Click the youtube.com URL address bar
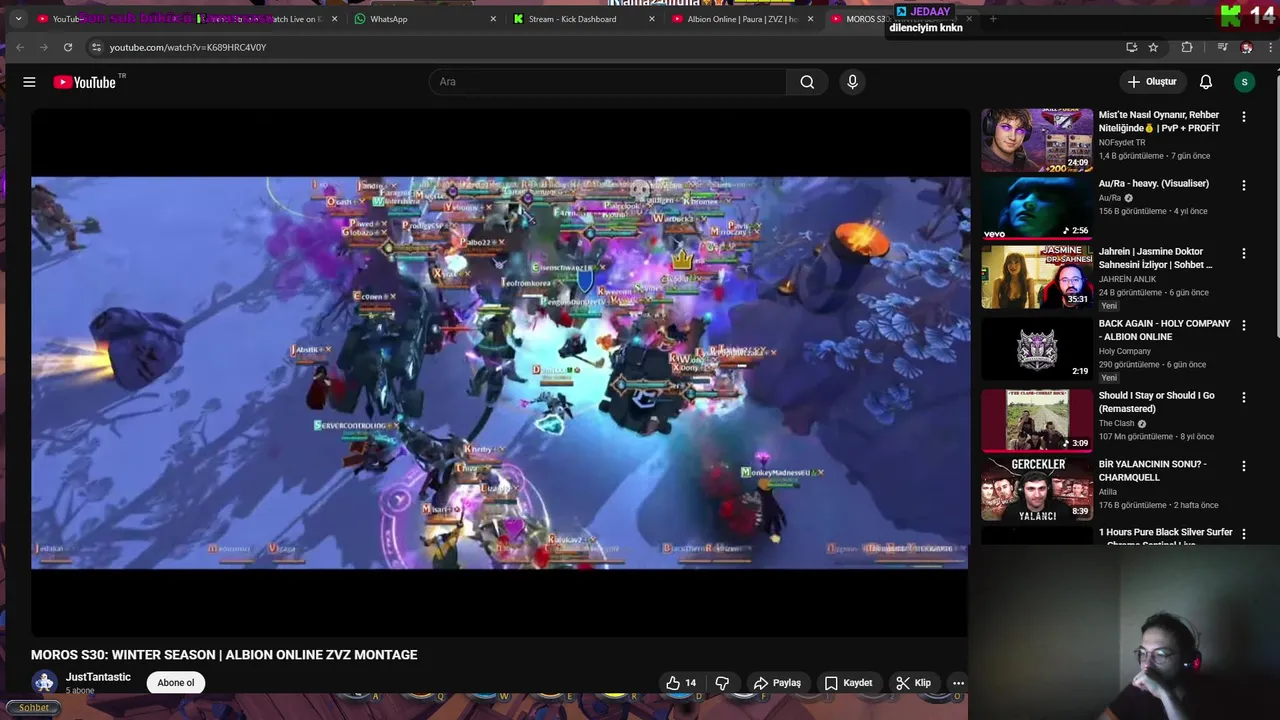Screen dimensions: 1280x720 600,47
